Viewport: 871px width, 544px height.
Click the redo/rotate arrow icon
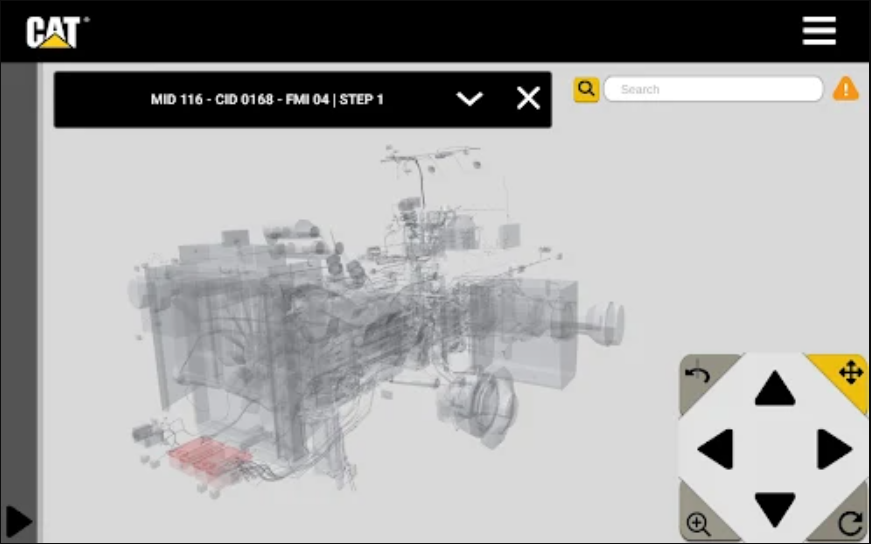[849, 523]
